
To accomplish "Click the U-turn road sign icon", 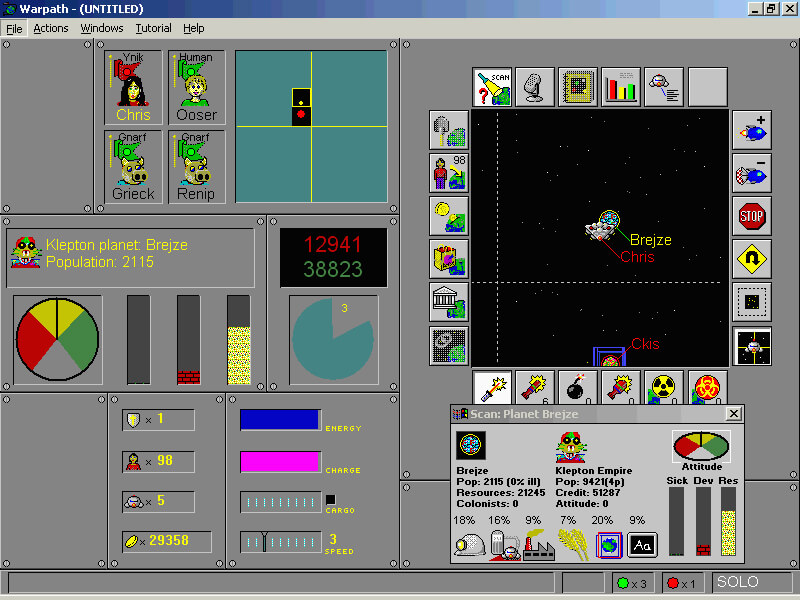I will (751, 258).
